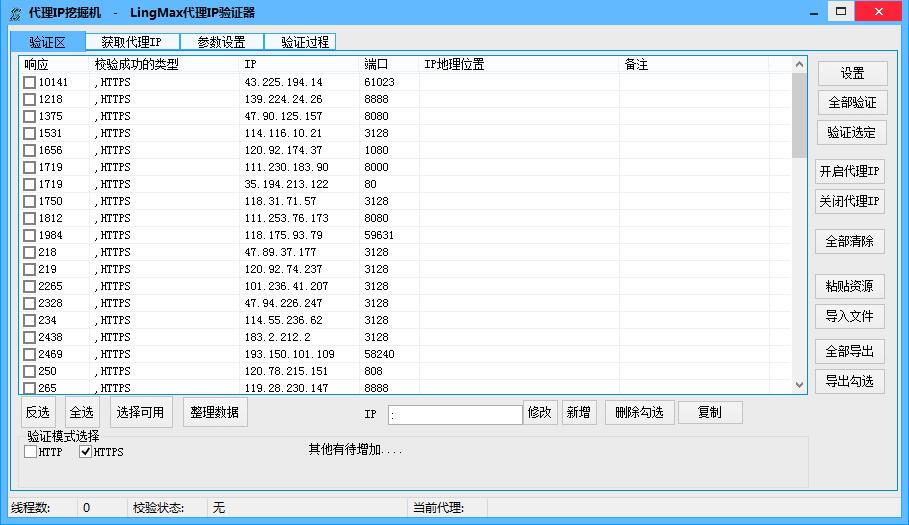The width and height of the screenshot is (909, 525).
Task: Click 整理数据 to tidy data
Action: (215, 413)
